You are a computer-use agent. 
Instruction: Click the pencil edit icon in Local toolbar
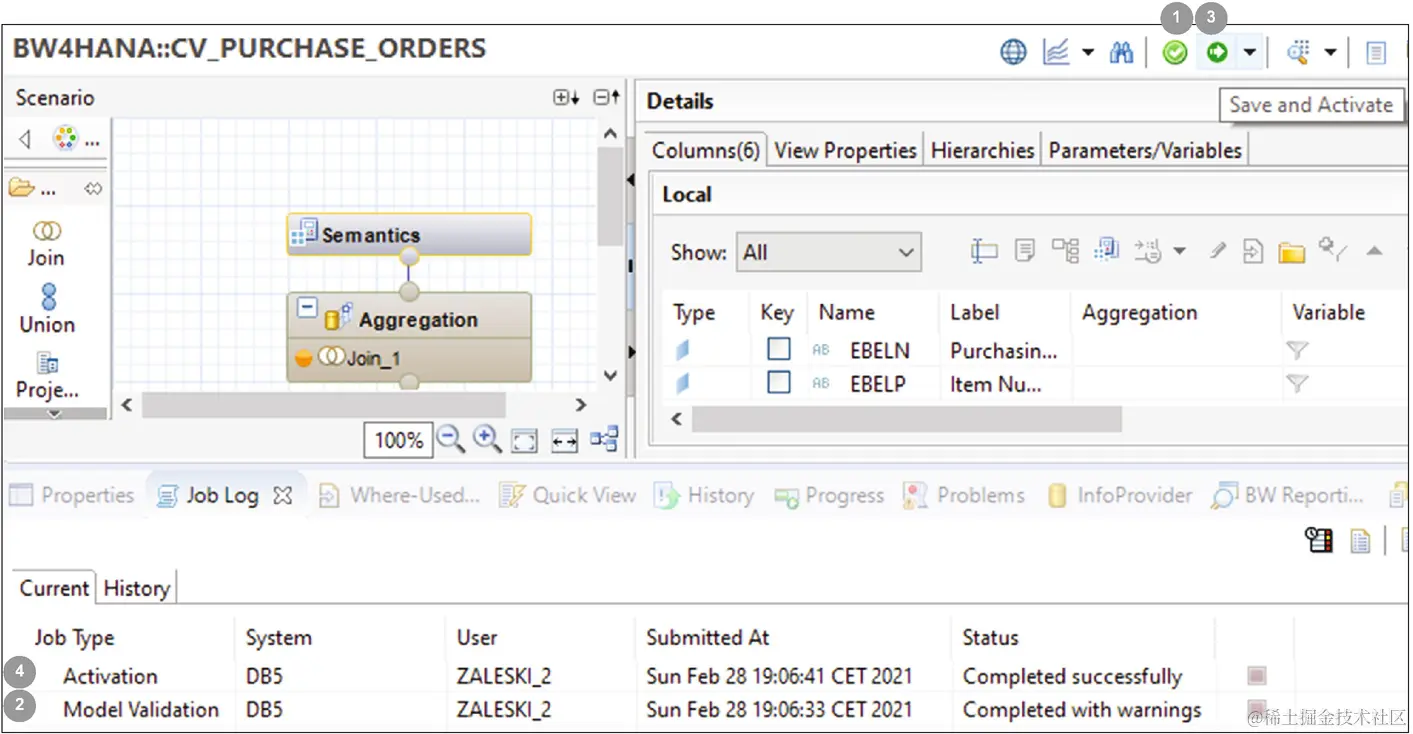(1217, 251)
